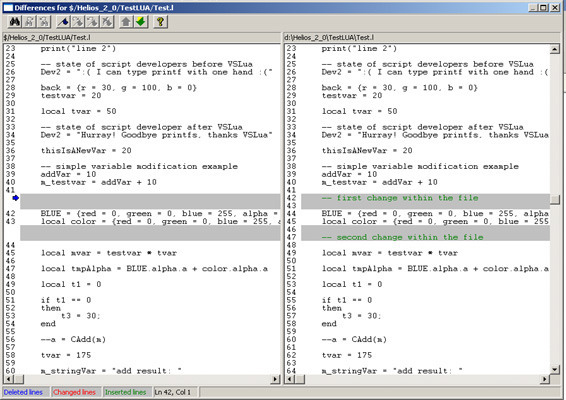The height and width of the screenshot is (400, 566).
Task: Click left pane's horizontal scroll right arrow
Action: click(x=275, y=379)
